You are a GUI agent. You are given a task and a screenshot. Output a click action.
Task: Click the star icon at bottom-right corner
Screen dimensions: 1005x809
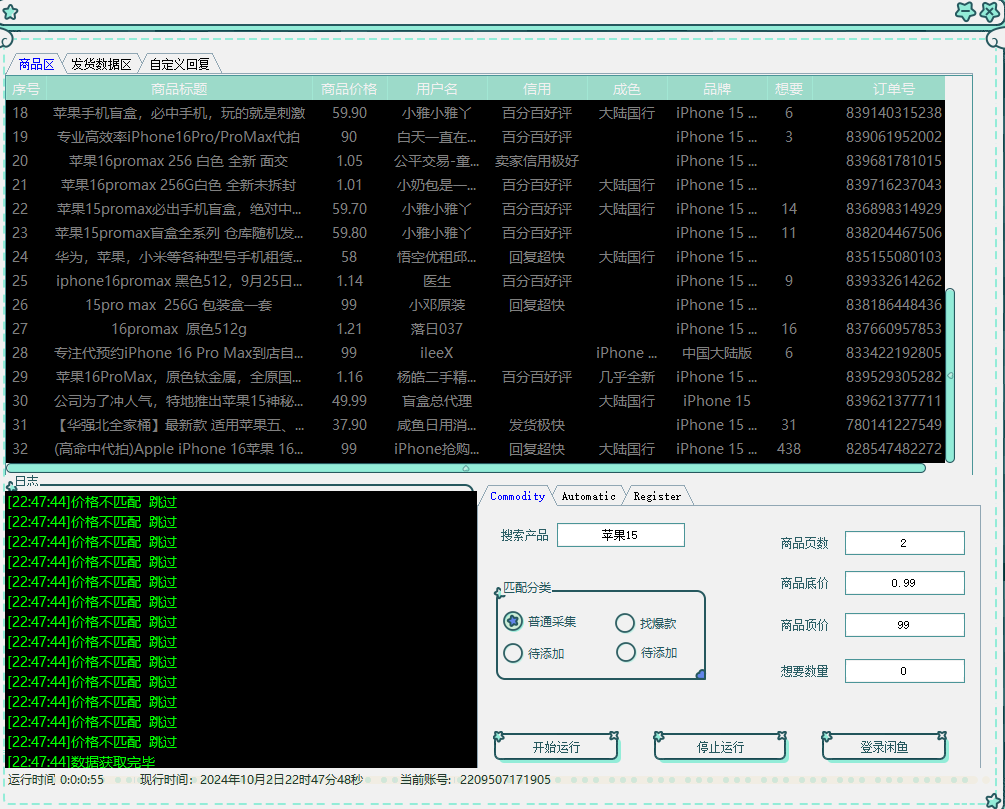pyautogui.click(x=991, y=799)
